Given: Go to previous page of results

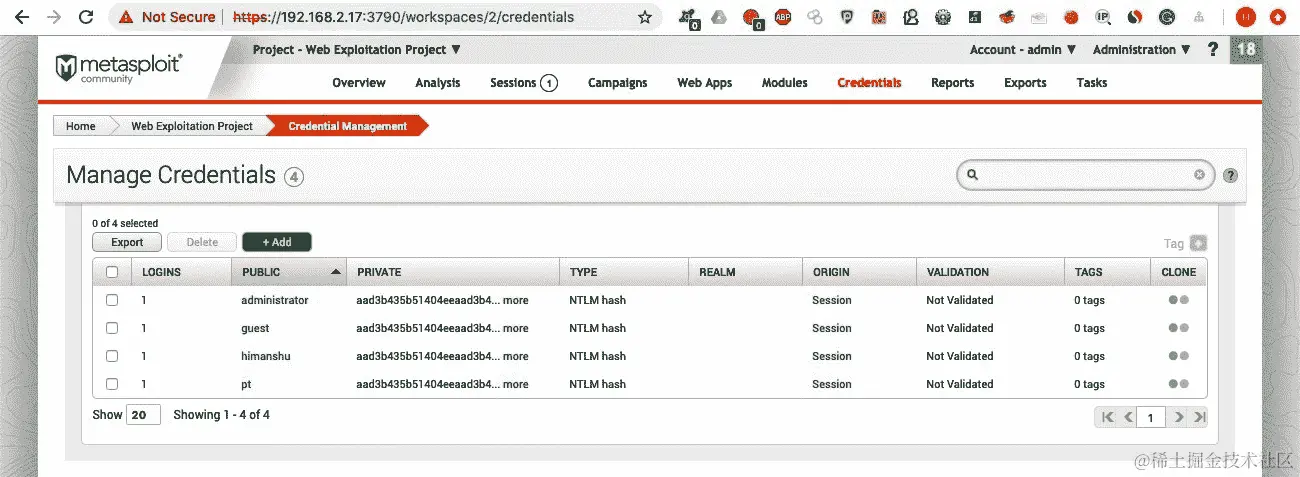Looking at the screenshot, I should coord(1128,417).
